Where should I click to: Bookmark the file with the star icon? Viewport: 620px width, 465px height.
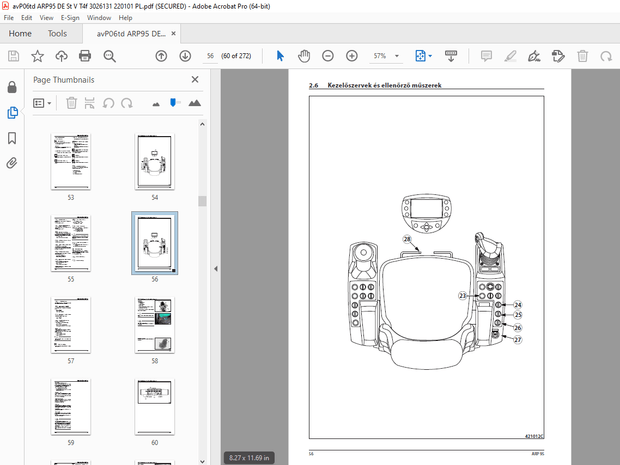point(37,57)
